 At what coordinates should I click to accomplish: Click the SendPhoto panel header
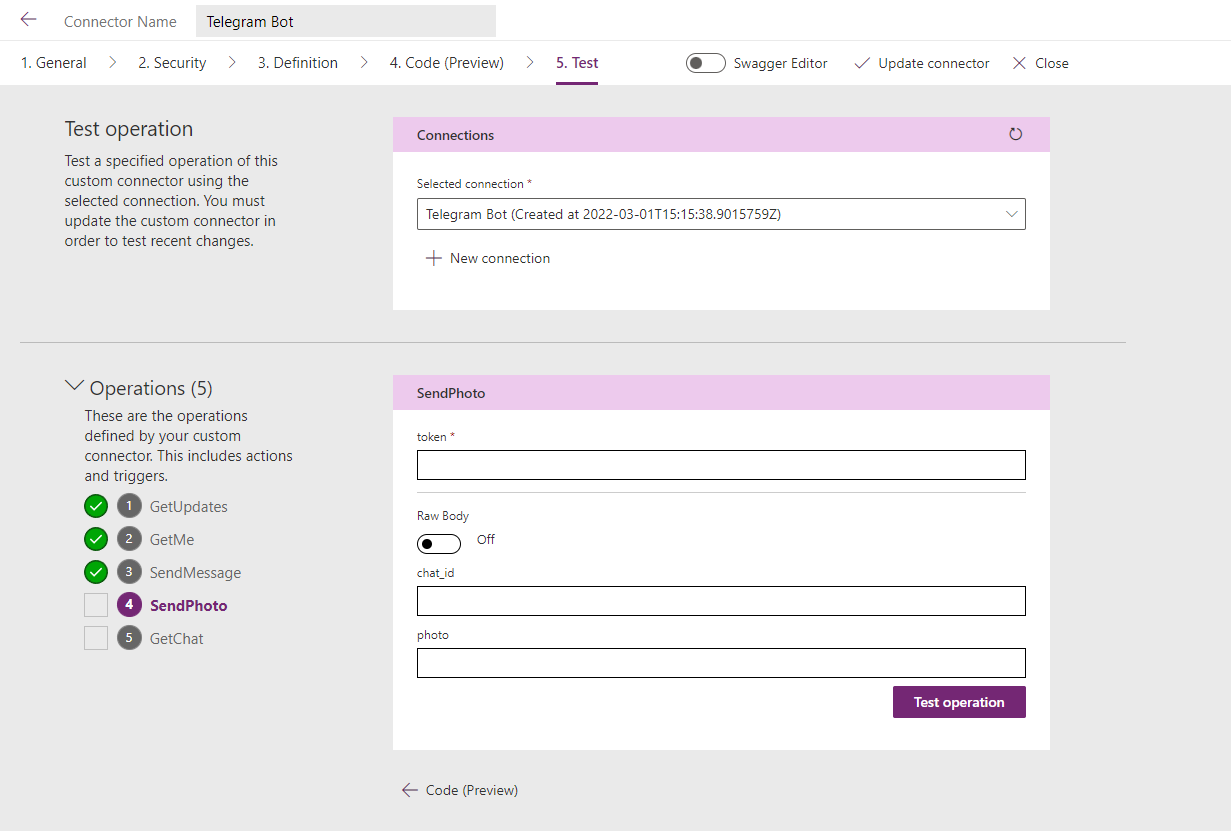(x=721, y=393)
